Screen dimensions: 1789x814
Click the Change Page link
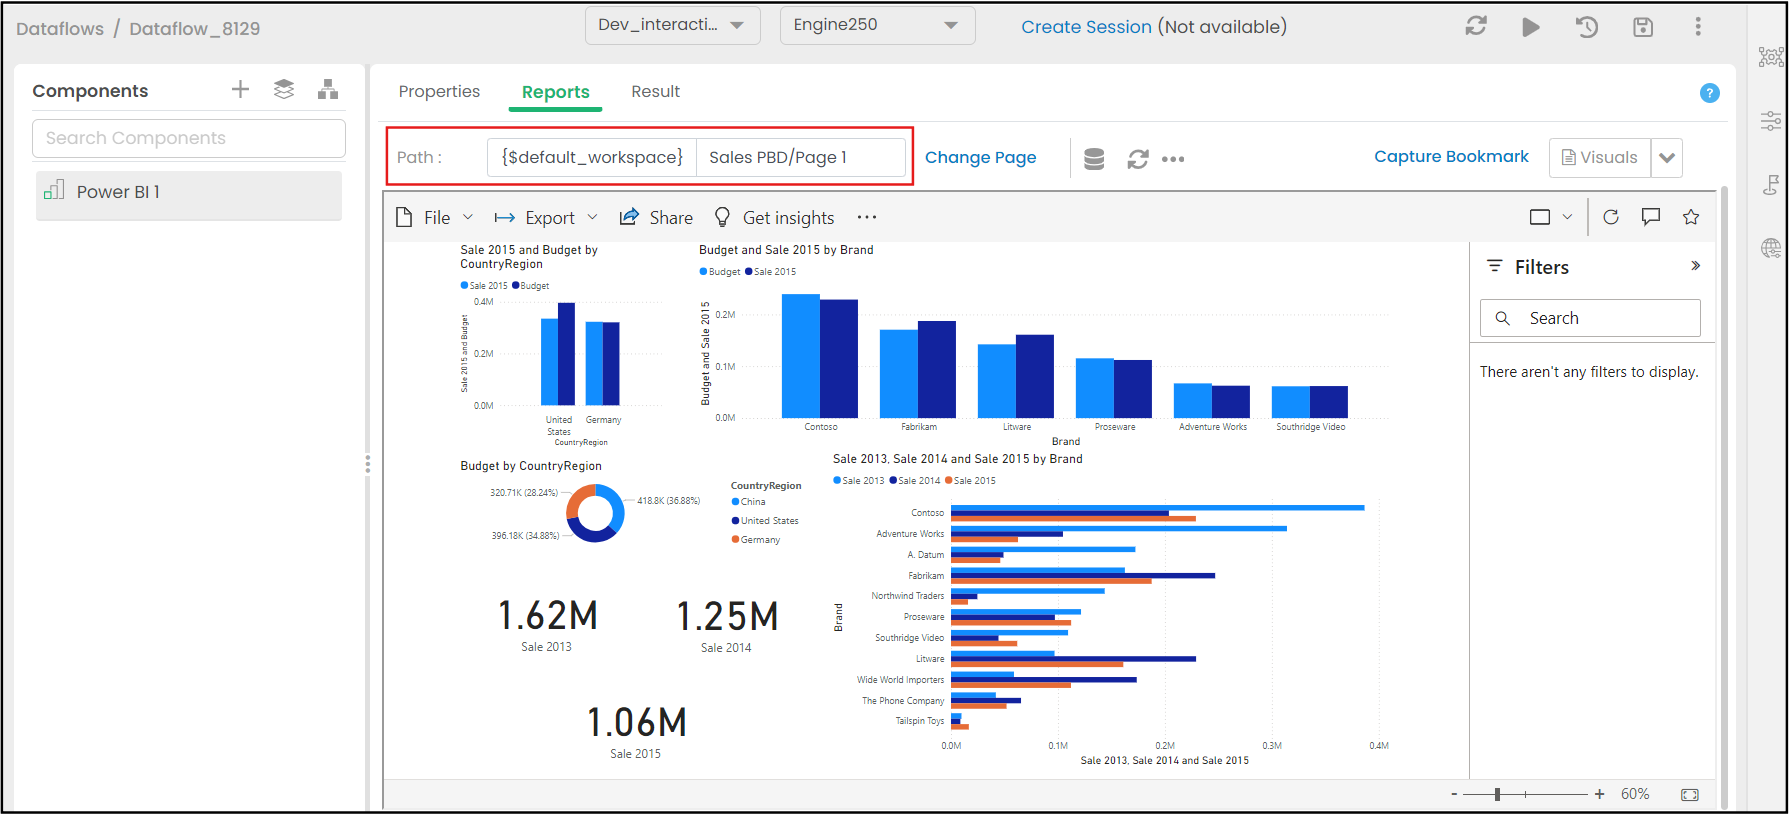(x=980, y=158)
